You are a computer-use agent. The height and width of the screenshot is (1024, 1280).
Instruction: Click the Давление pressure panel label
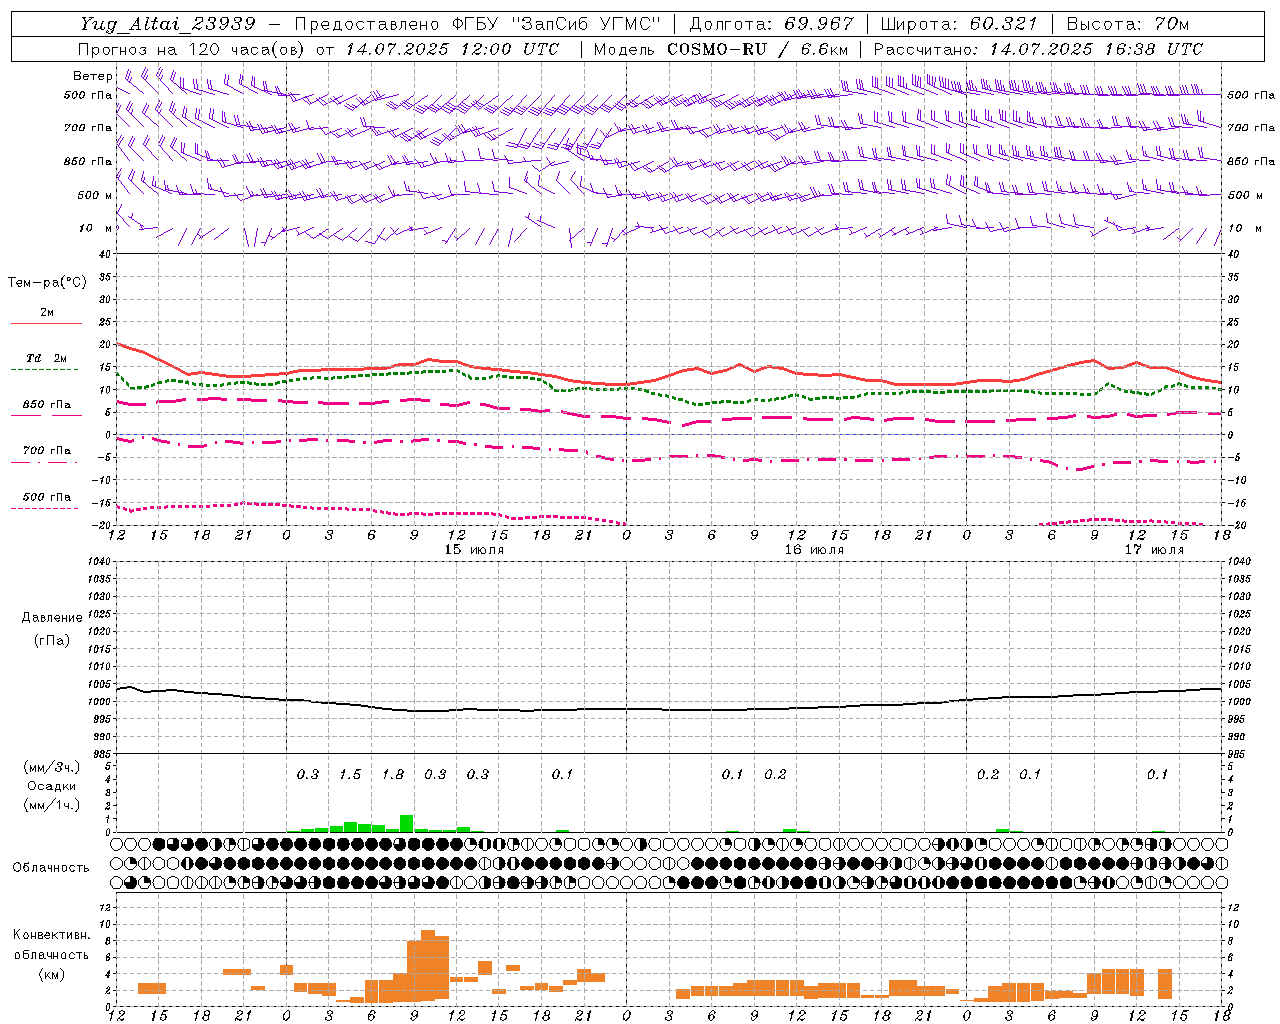pos(51,618)
